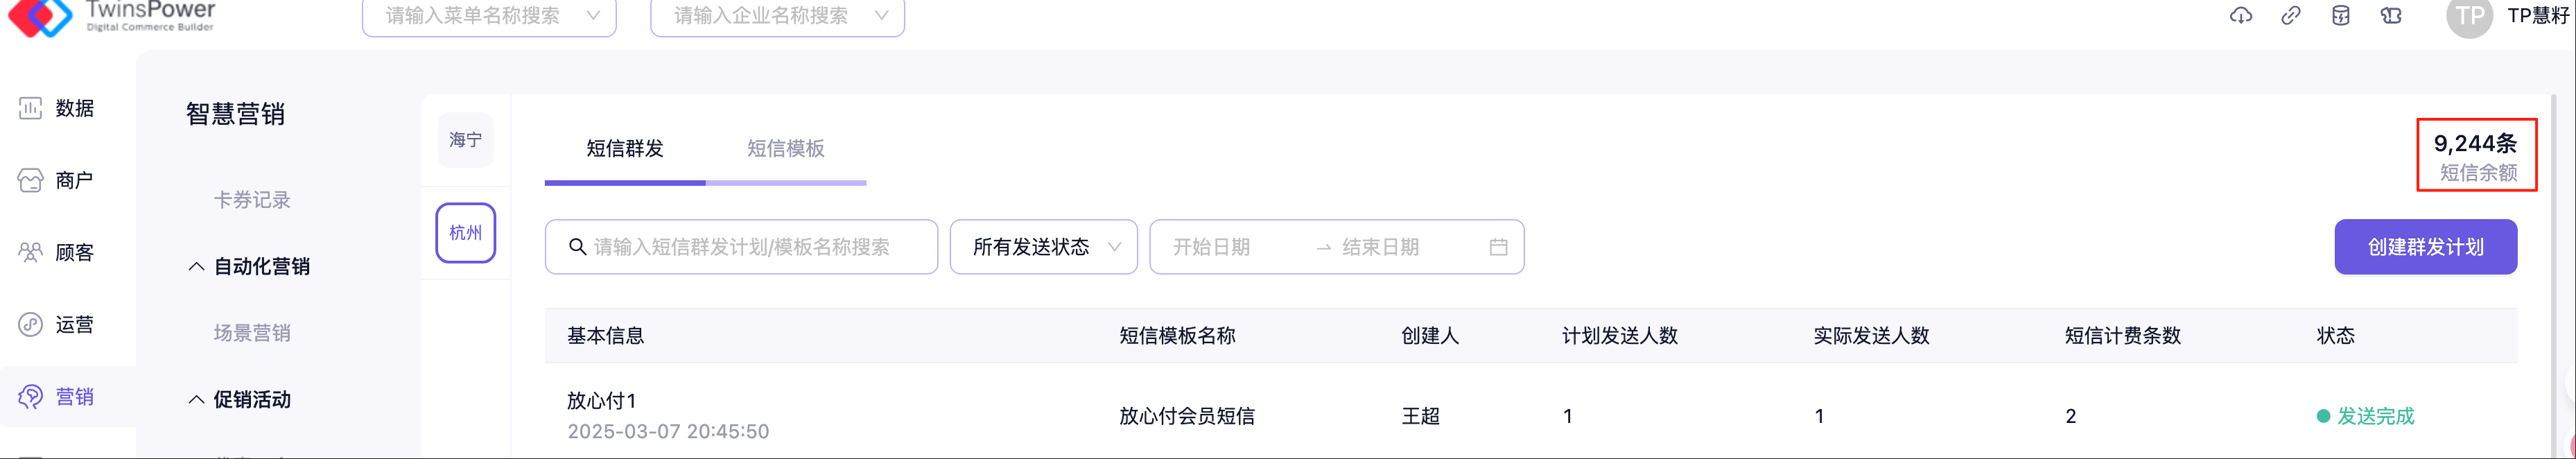Go to 商户 merchant section
Screen dimensions: 2576x459
coord(58,180)
